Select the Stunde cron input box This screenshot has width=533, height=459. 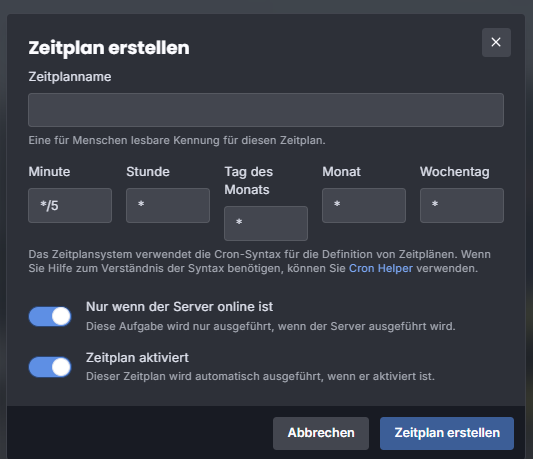pyautogui.click(x=168, y=205)
